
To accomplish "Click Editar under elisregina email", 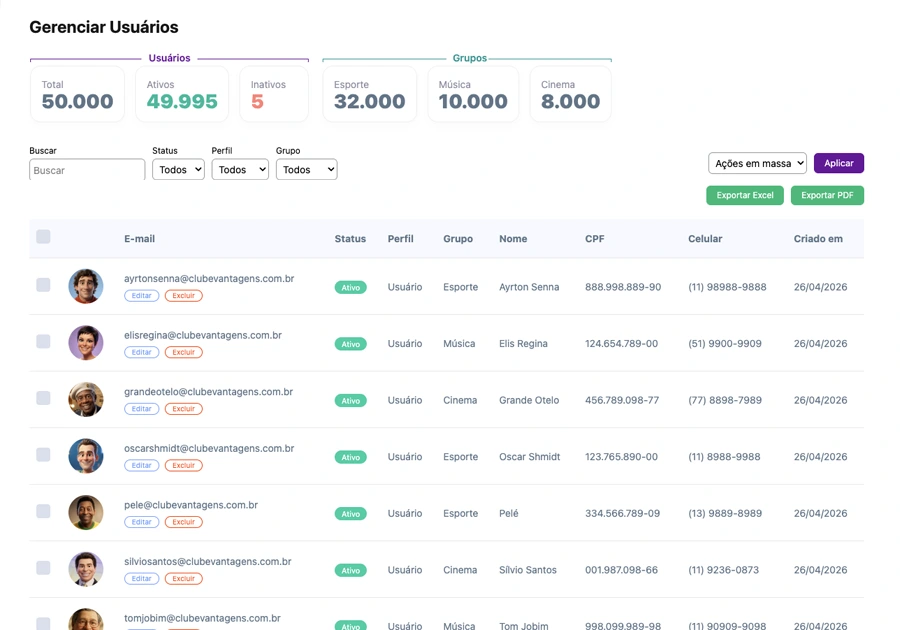I will click(x=142, y=352).
